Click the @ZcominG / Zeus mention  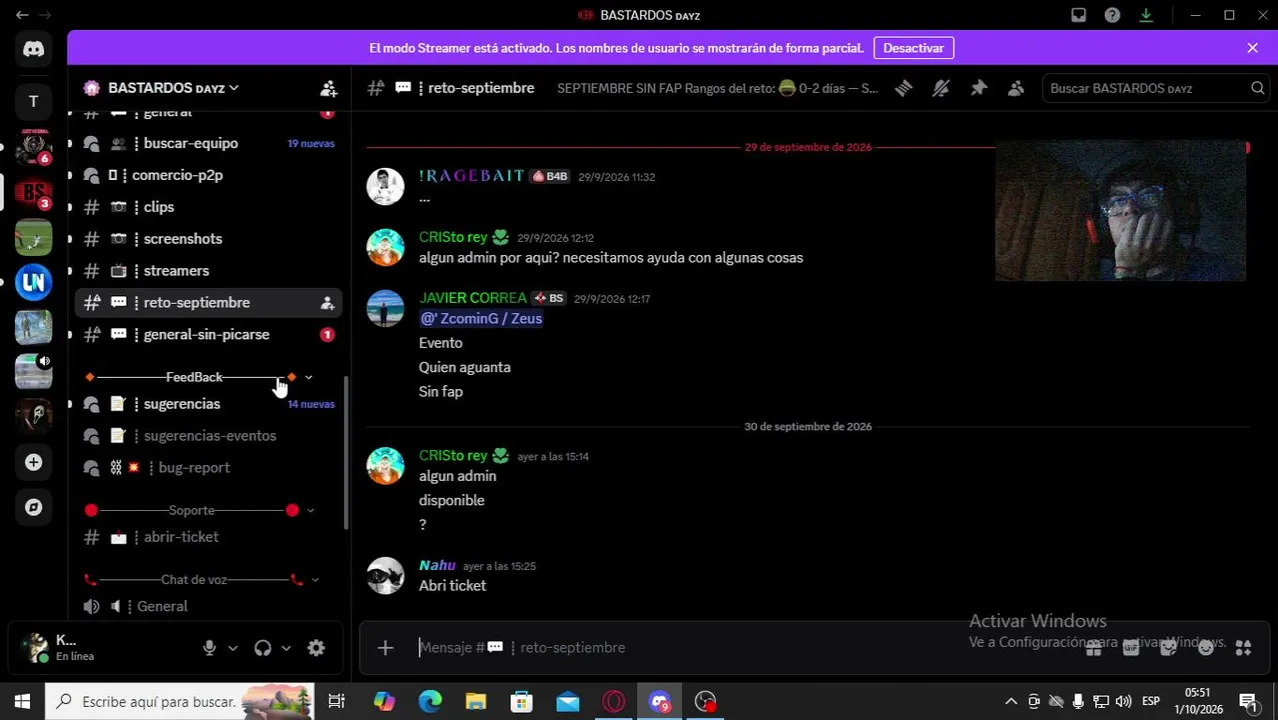(x=481, y=318)
